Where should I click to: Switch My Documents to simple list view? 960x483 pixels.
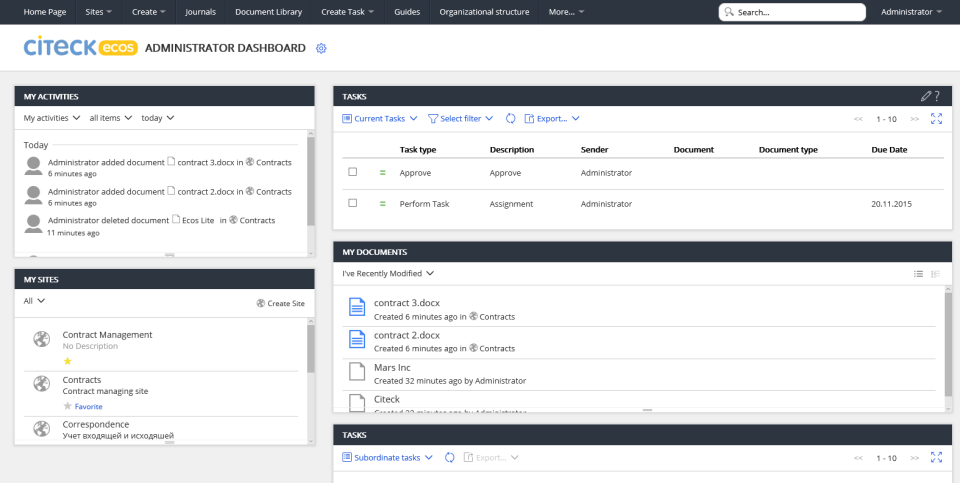[x=918, y=273]
